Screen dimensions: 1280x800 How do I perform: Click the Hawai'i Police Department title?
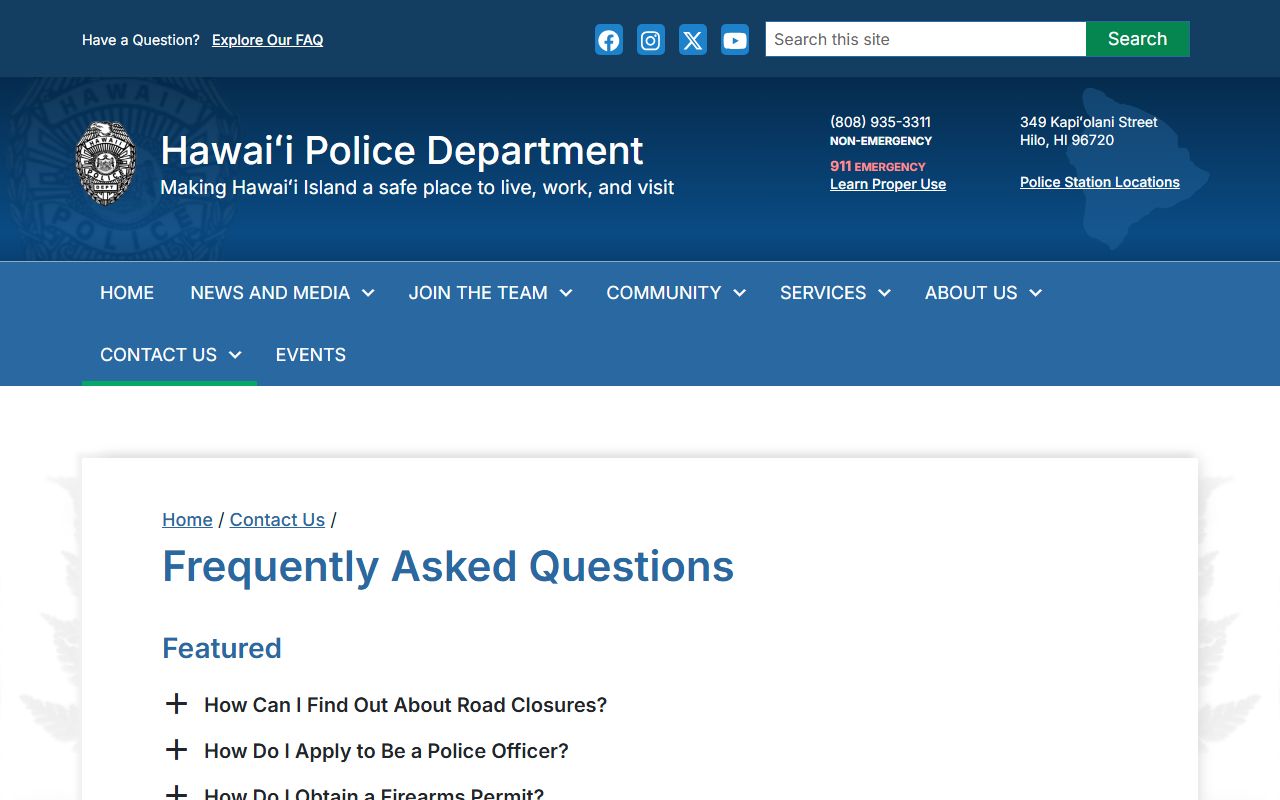pos(402,151)
